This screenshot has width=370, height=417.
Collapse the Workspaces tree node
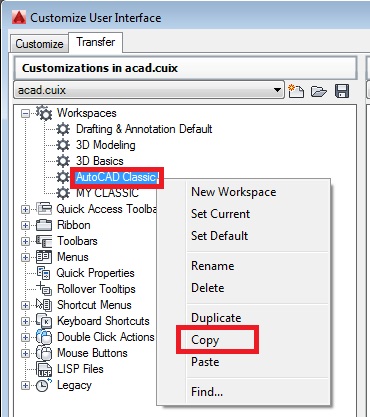pyautogui.click(x=25, y=113)
